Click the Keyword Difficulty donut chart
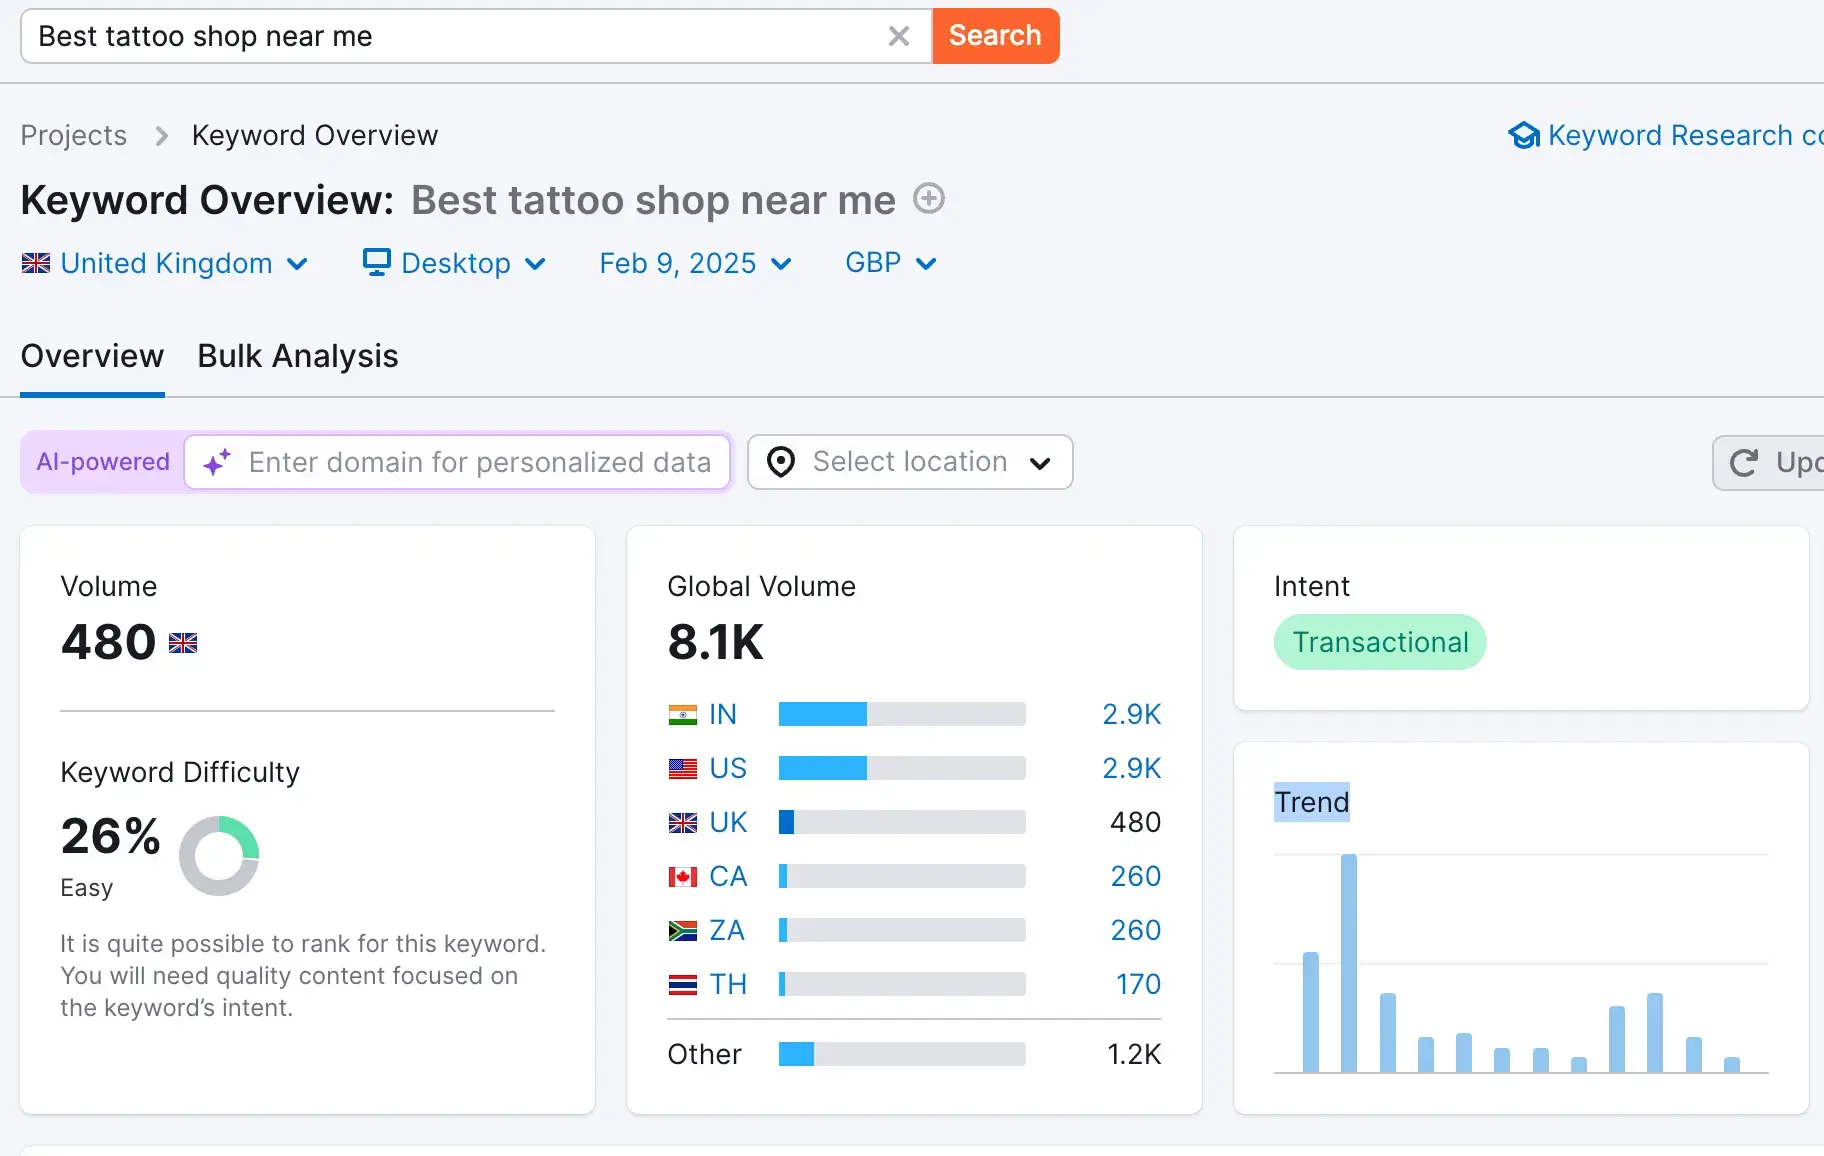Viewport: 1824px width, 1156px height. click(219, 855)
